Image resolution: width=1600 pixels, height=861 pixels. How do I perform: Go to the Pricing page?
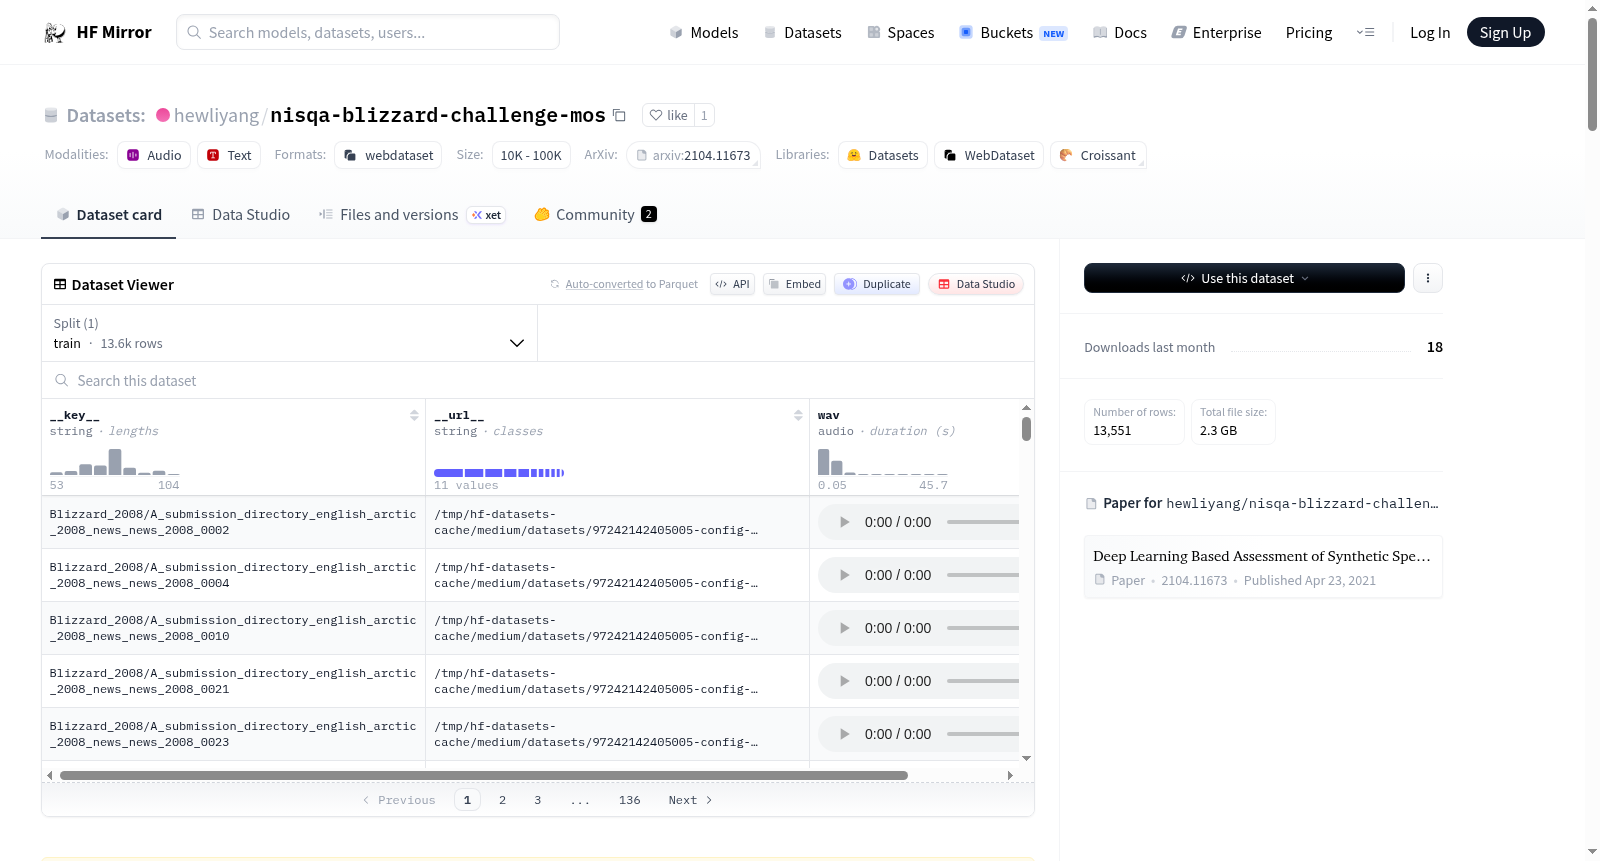tap(1309, 32)
